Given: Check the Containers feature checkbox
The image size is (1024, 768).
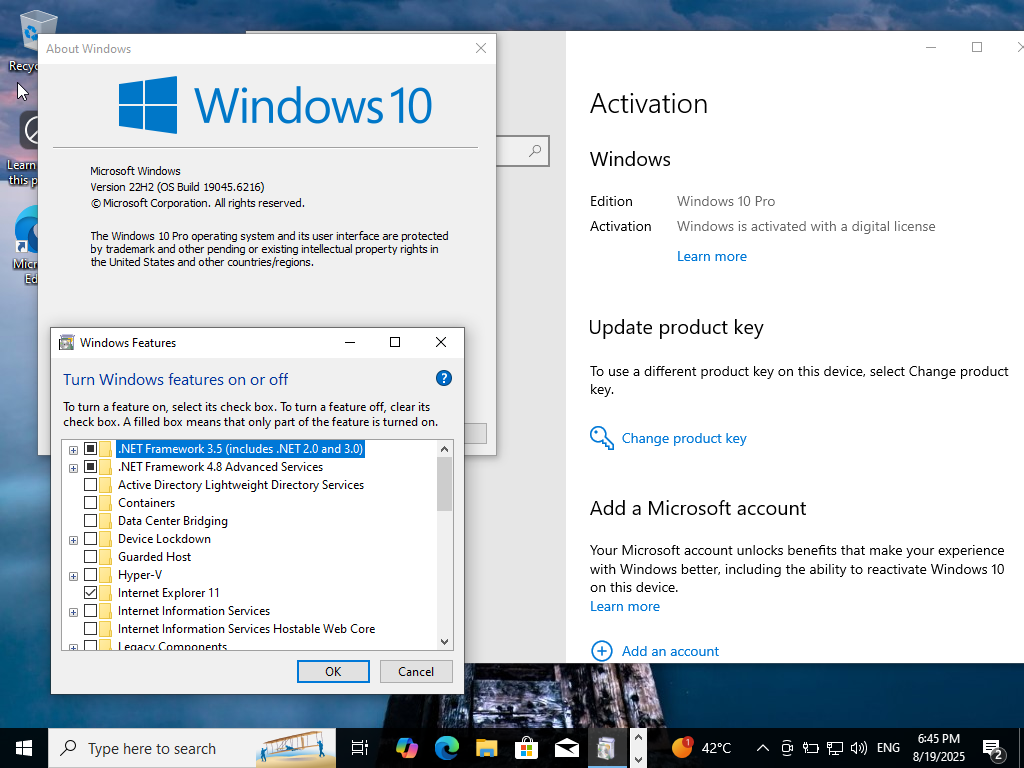Looking at the screenshot, I should point(90,503).
